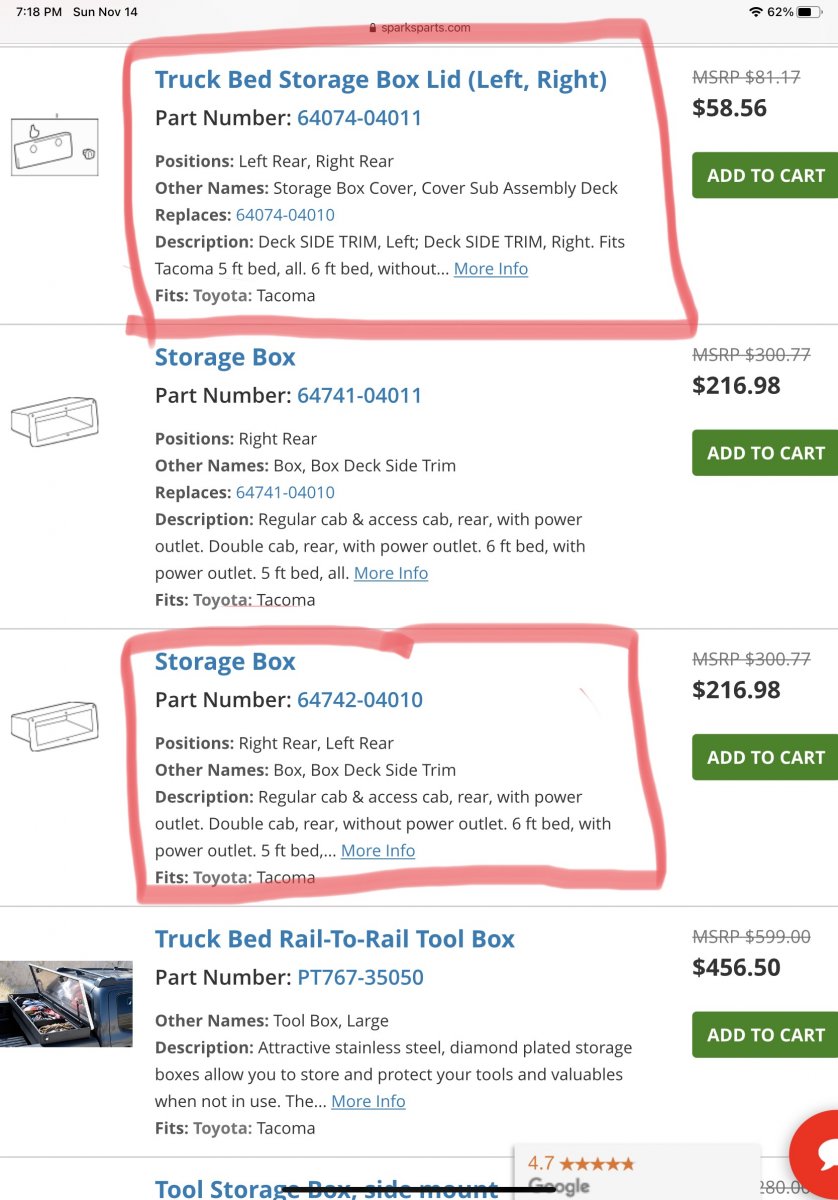Expand More Info for Rail-To-Rail Tool Box
This screenshot has height=1200, width=838.
coord(368,1101)
